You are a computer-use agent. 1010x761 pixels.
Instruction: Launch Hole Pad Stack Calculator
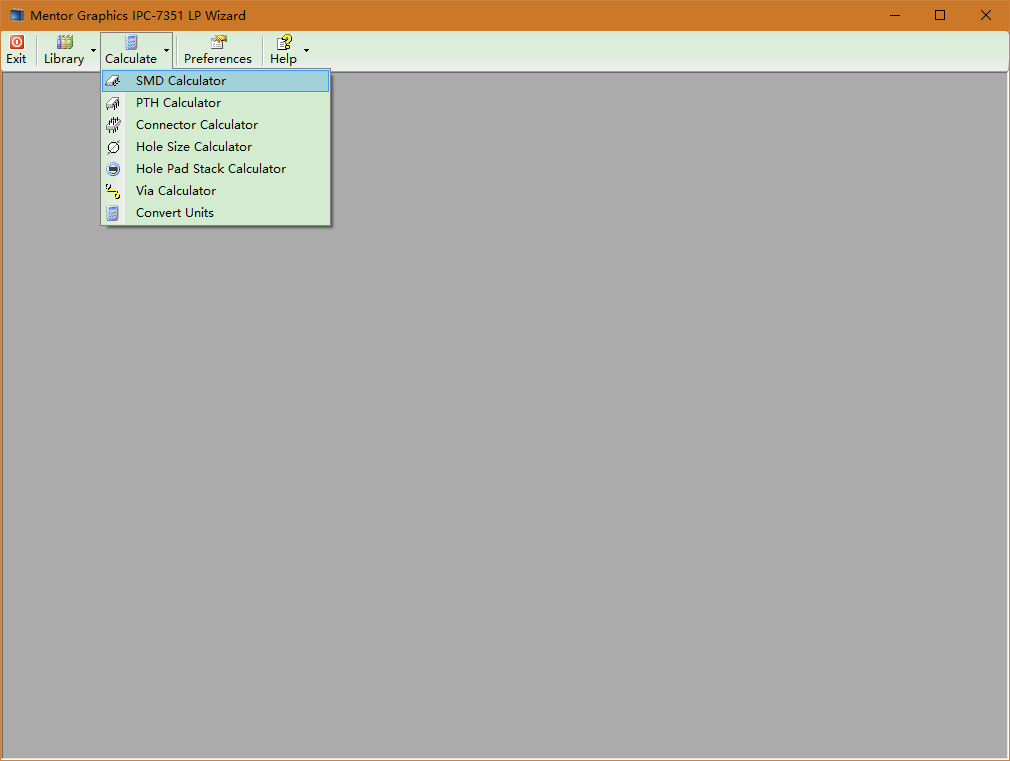pyautogui.click(x=216, y=169)
